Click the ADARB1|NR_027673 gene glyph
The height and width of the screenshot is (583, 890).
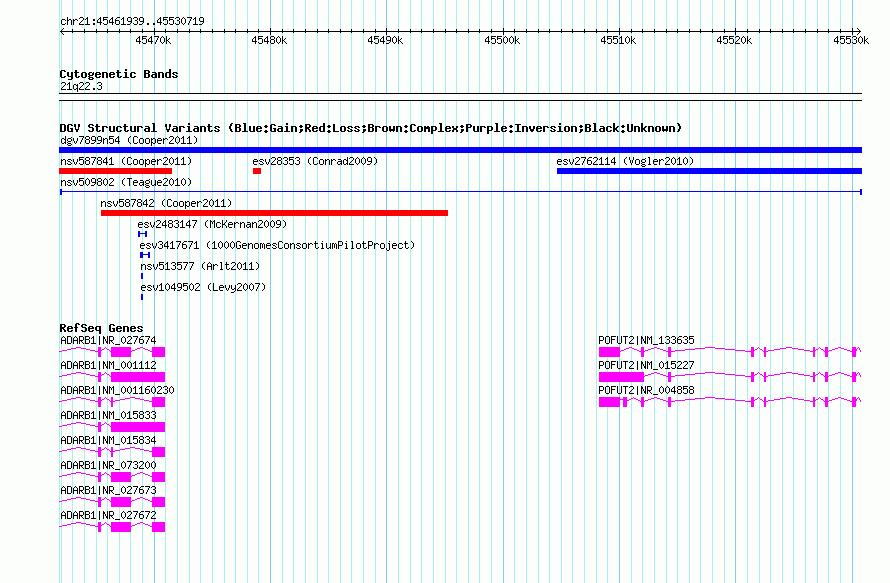point(112,502)
